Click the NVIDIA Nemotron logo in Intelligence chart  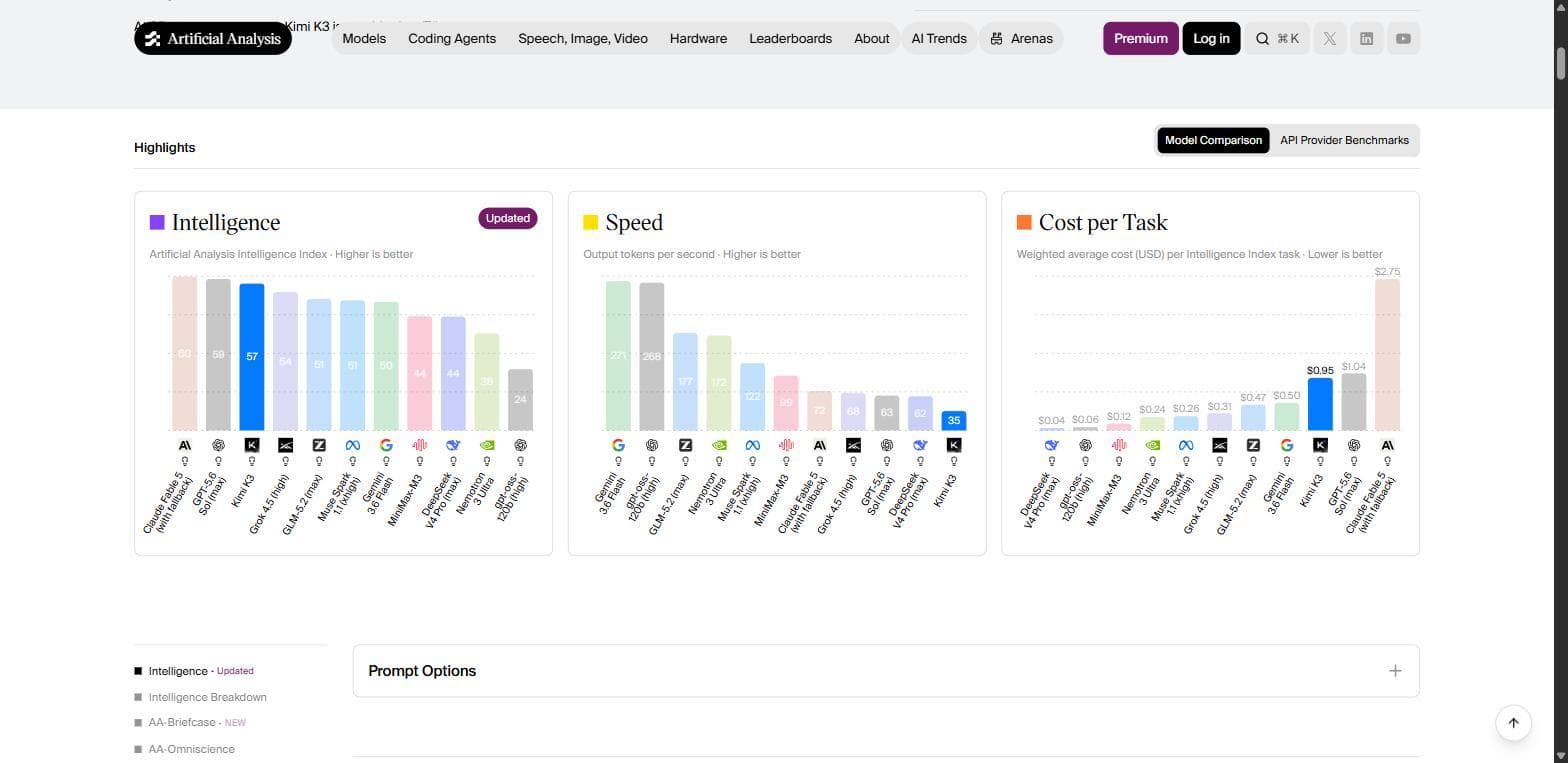[487, 445]
